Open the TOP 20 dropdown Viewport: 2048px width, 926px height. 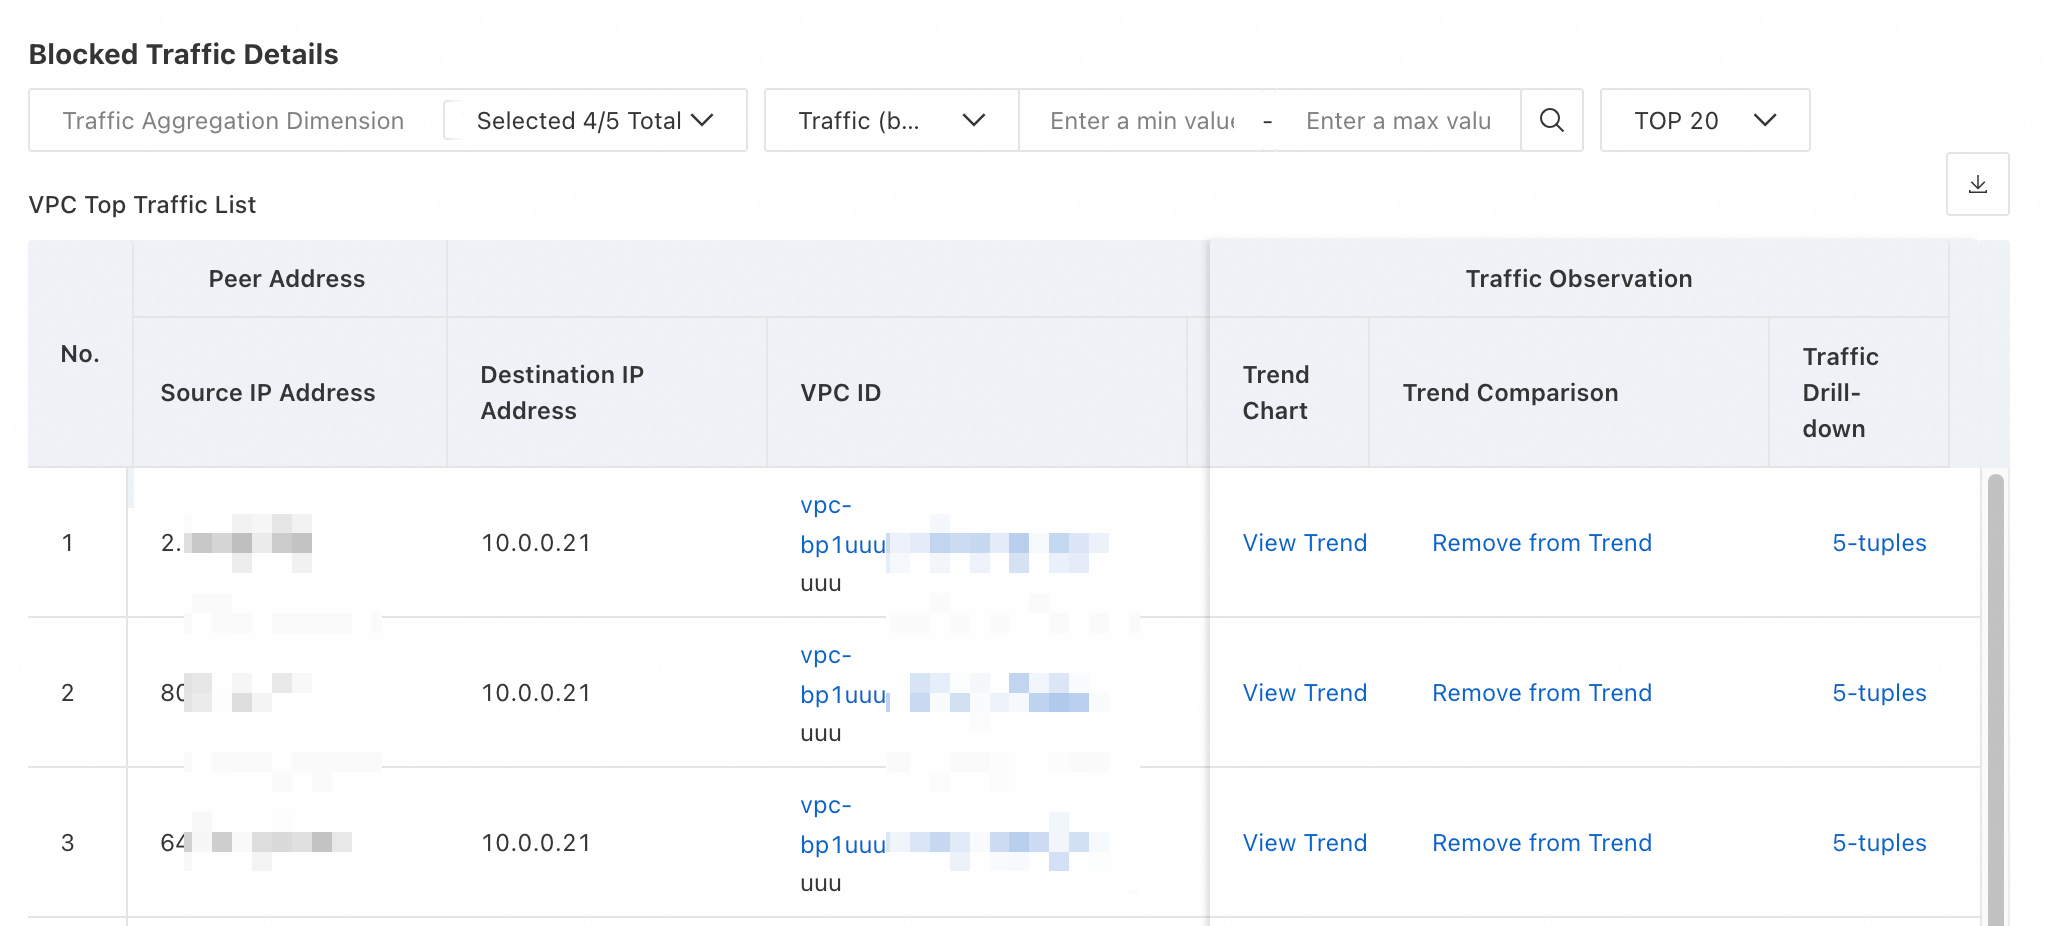coord(1704,121)
